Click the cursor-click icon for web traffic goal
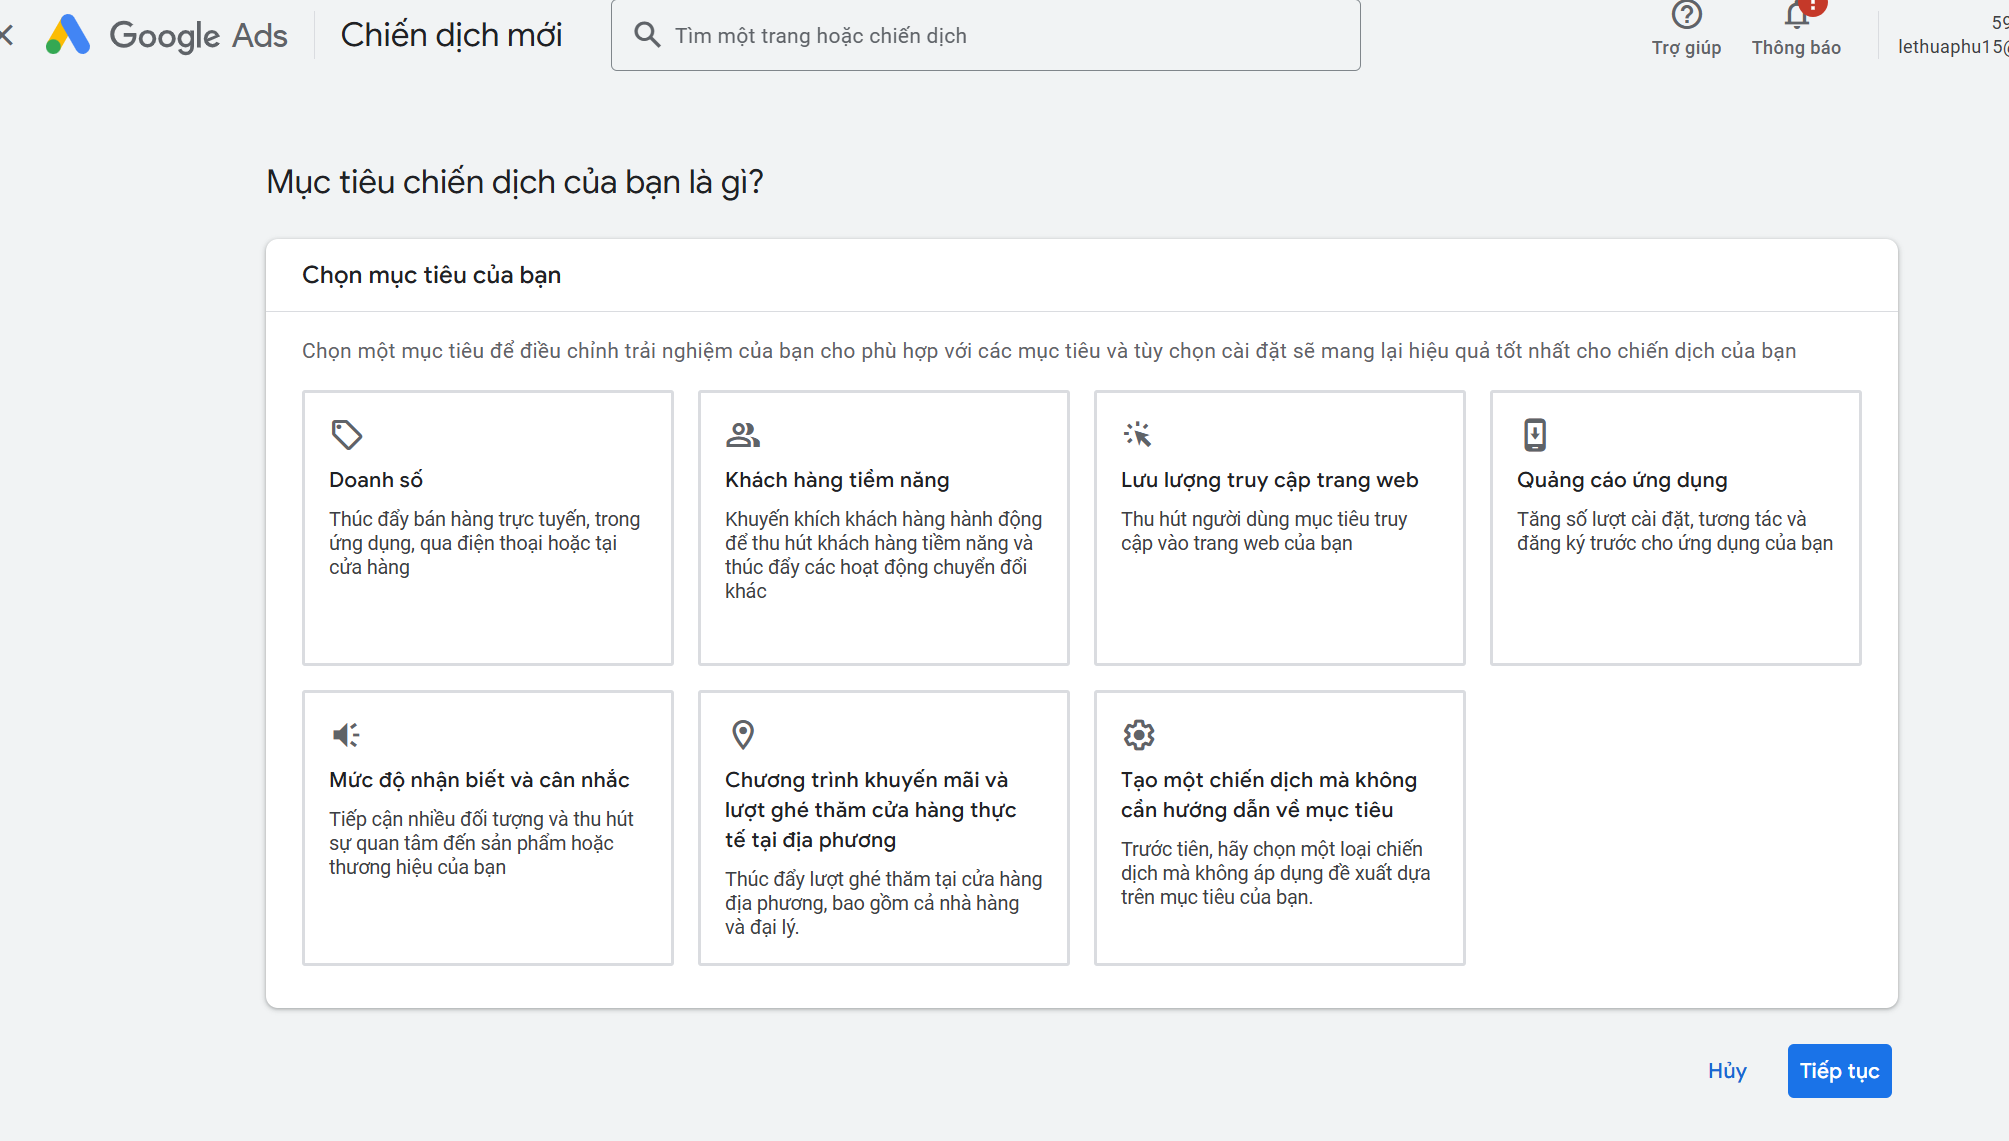 (x=1138, y=435)
